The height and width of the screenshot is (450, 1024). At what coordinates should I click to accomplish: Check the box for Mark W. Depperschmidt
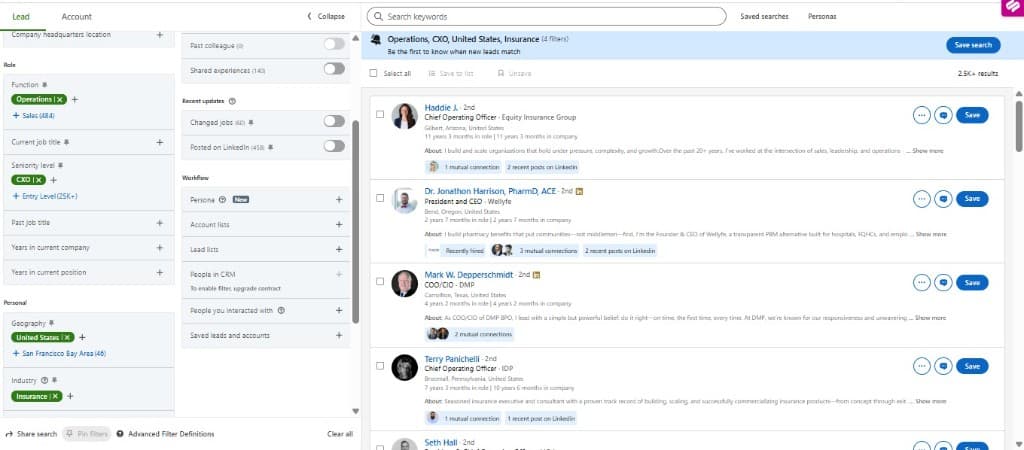tap(380, 281)
